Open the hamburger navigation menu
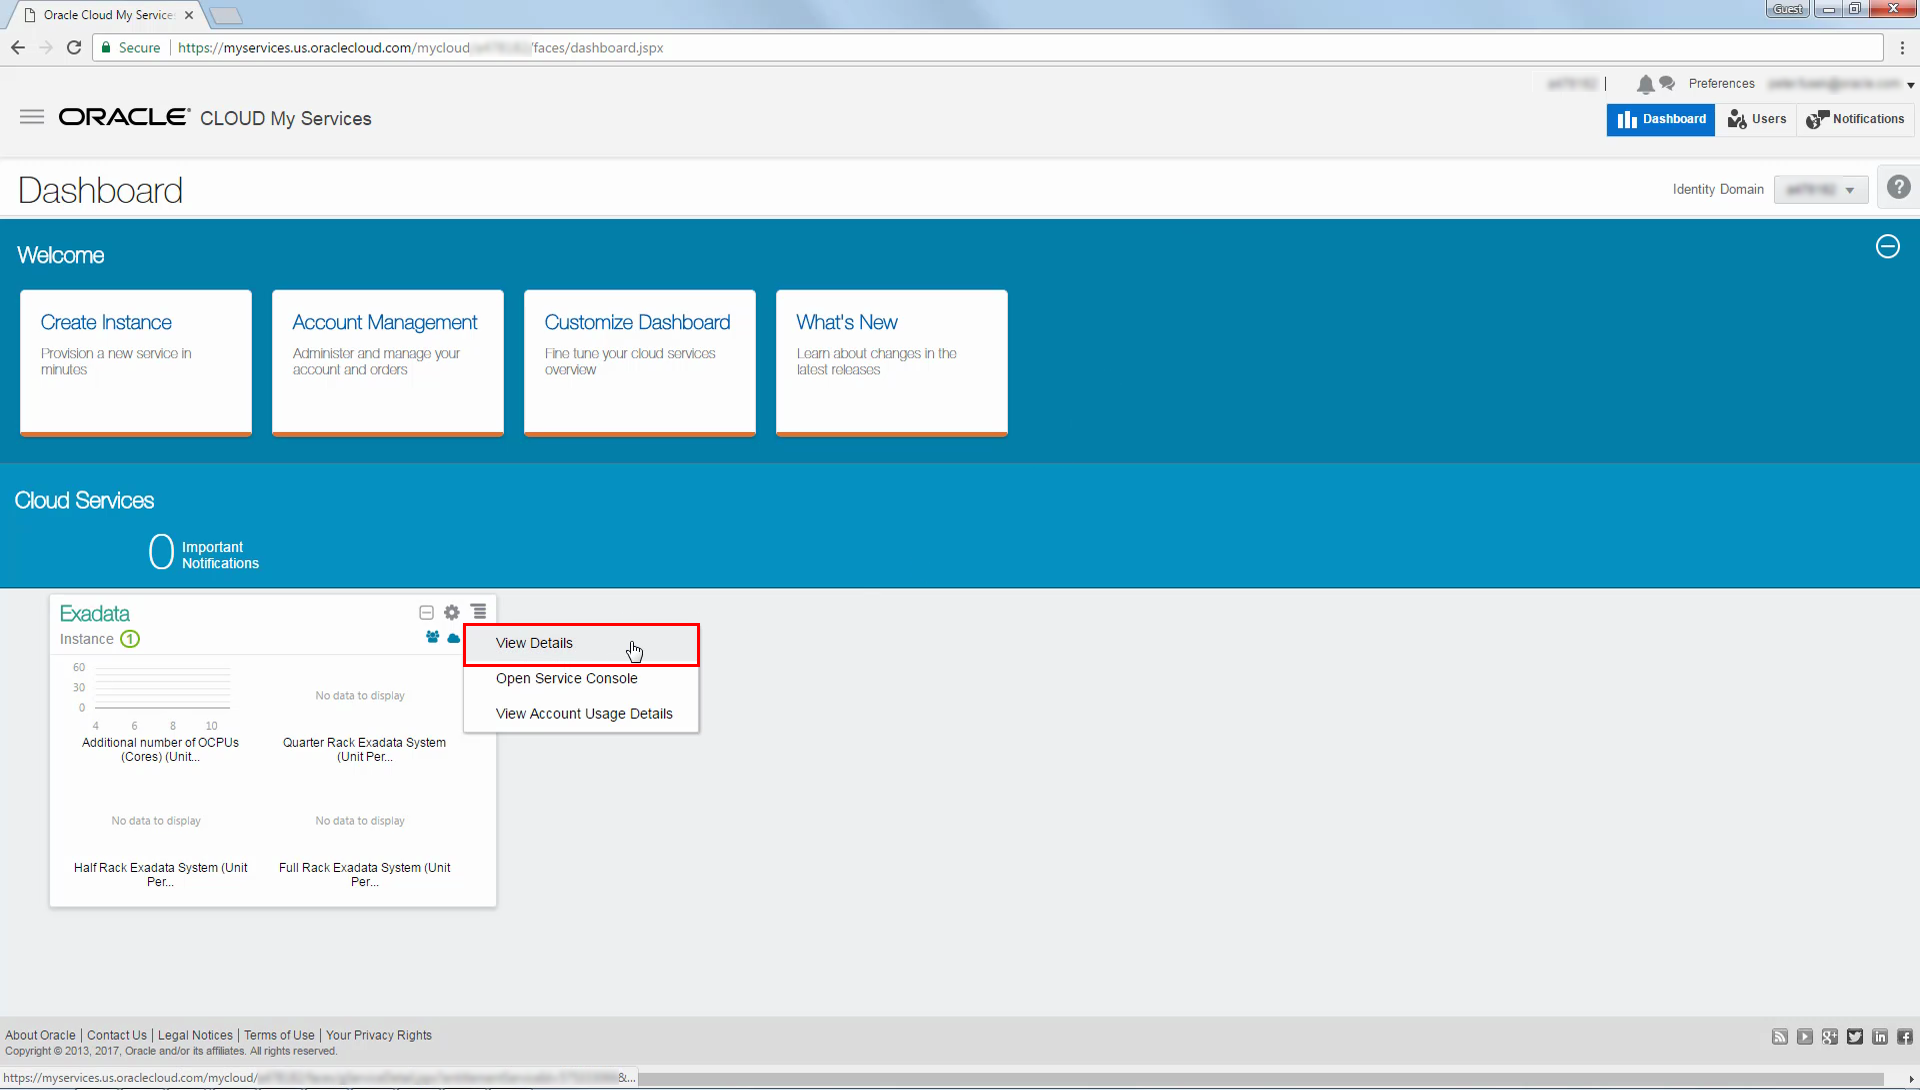Screen dimensions: 1920x1090 32,117
